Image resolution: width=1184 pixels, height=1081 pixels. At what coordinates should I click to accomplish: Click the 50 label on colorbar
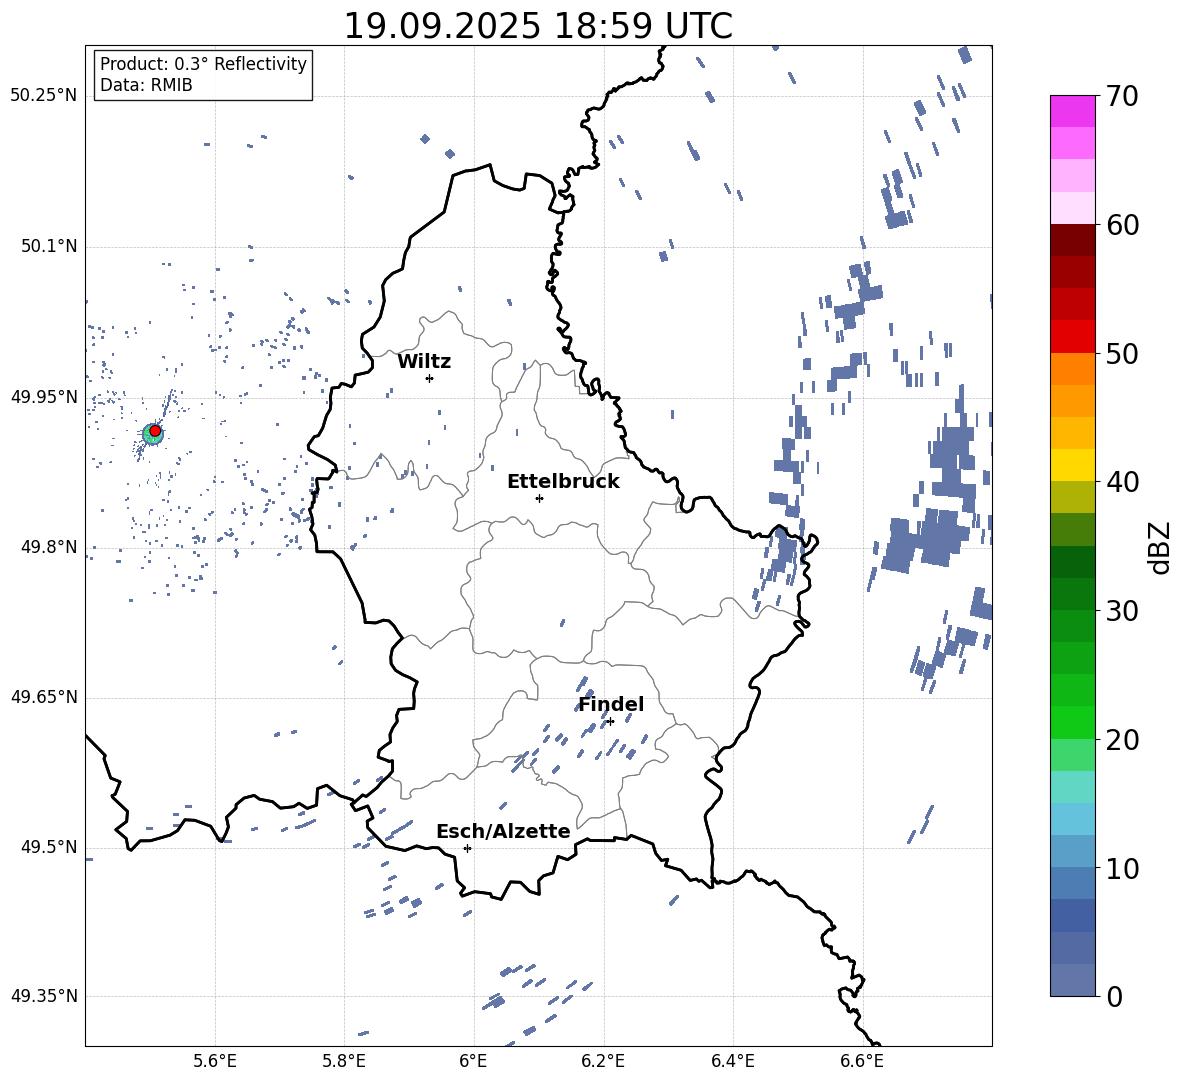coord(1122,354)
